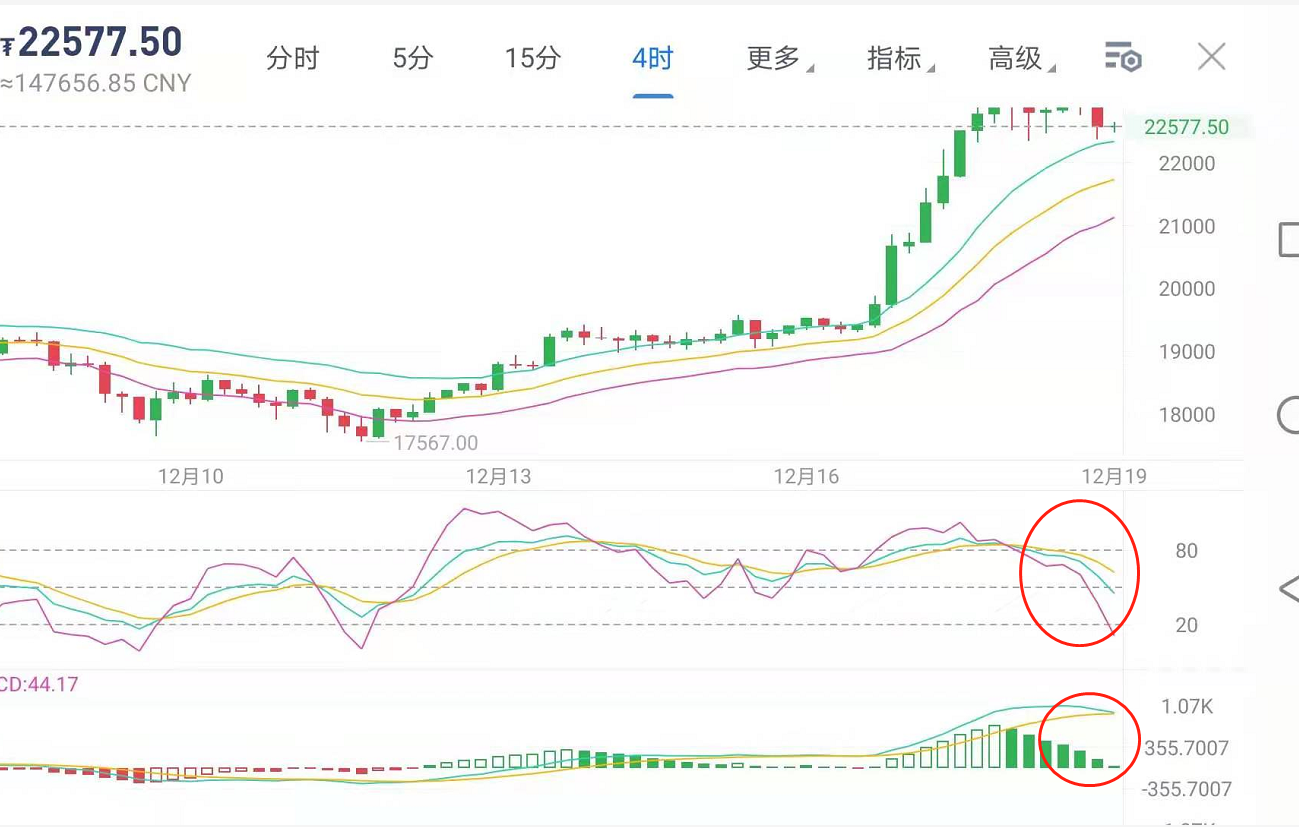Click the large 22577.50 price display
1299x827 pixels.
point(100,43)
